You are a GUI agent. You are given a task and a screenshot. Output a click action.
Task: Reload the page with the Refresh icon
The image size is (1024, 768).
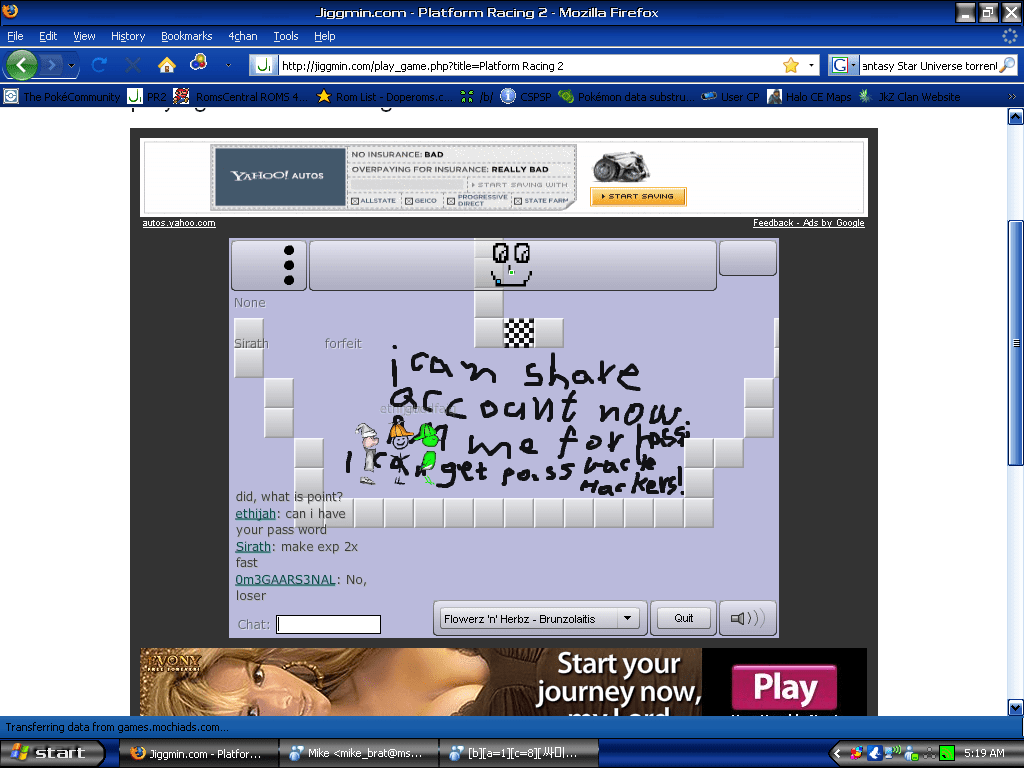click(99, 65)
